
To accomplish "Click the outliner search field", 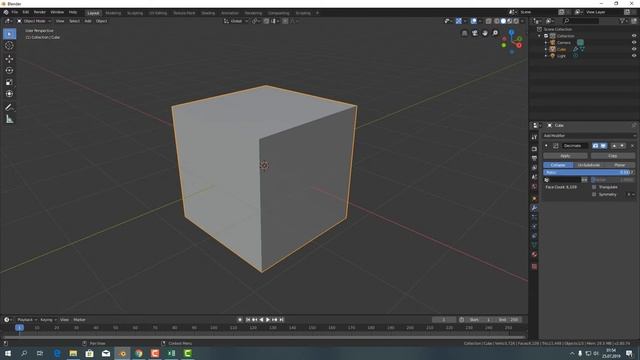I will 581,21.
